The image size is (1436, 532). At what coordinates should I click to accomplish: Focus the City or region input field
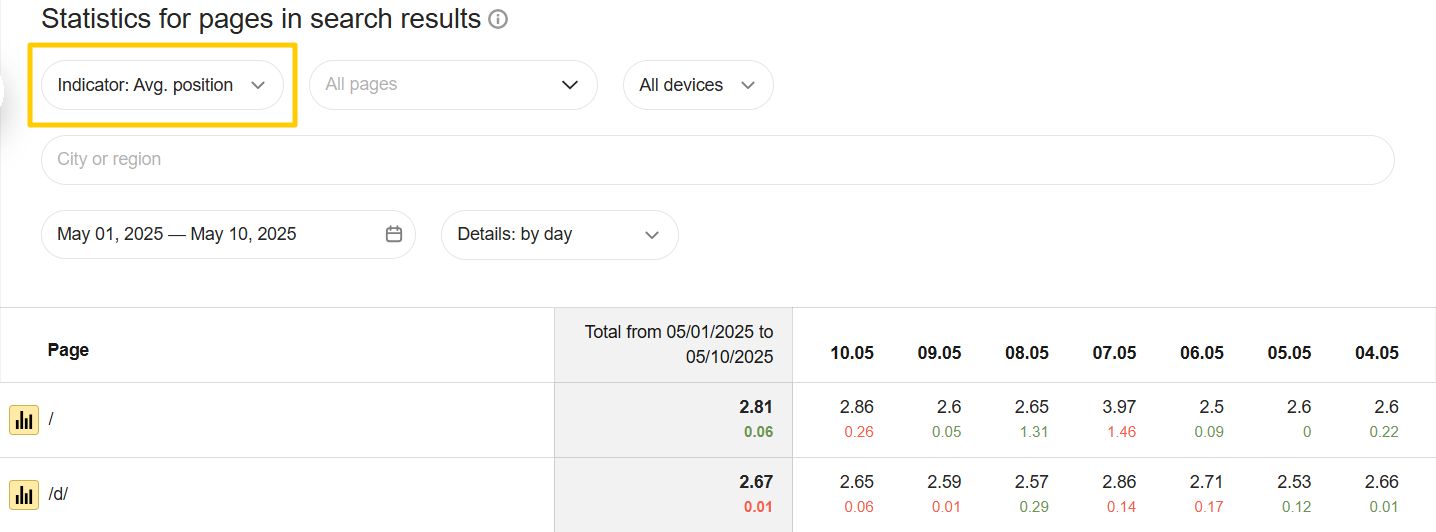(x=717, y=160)
